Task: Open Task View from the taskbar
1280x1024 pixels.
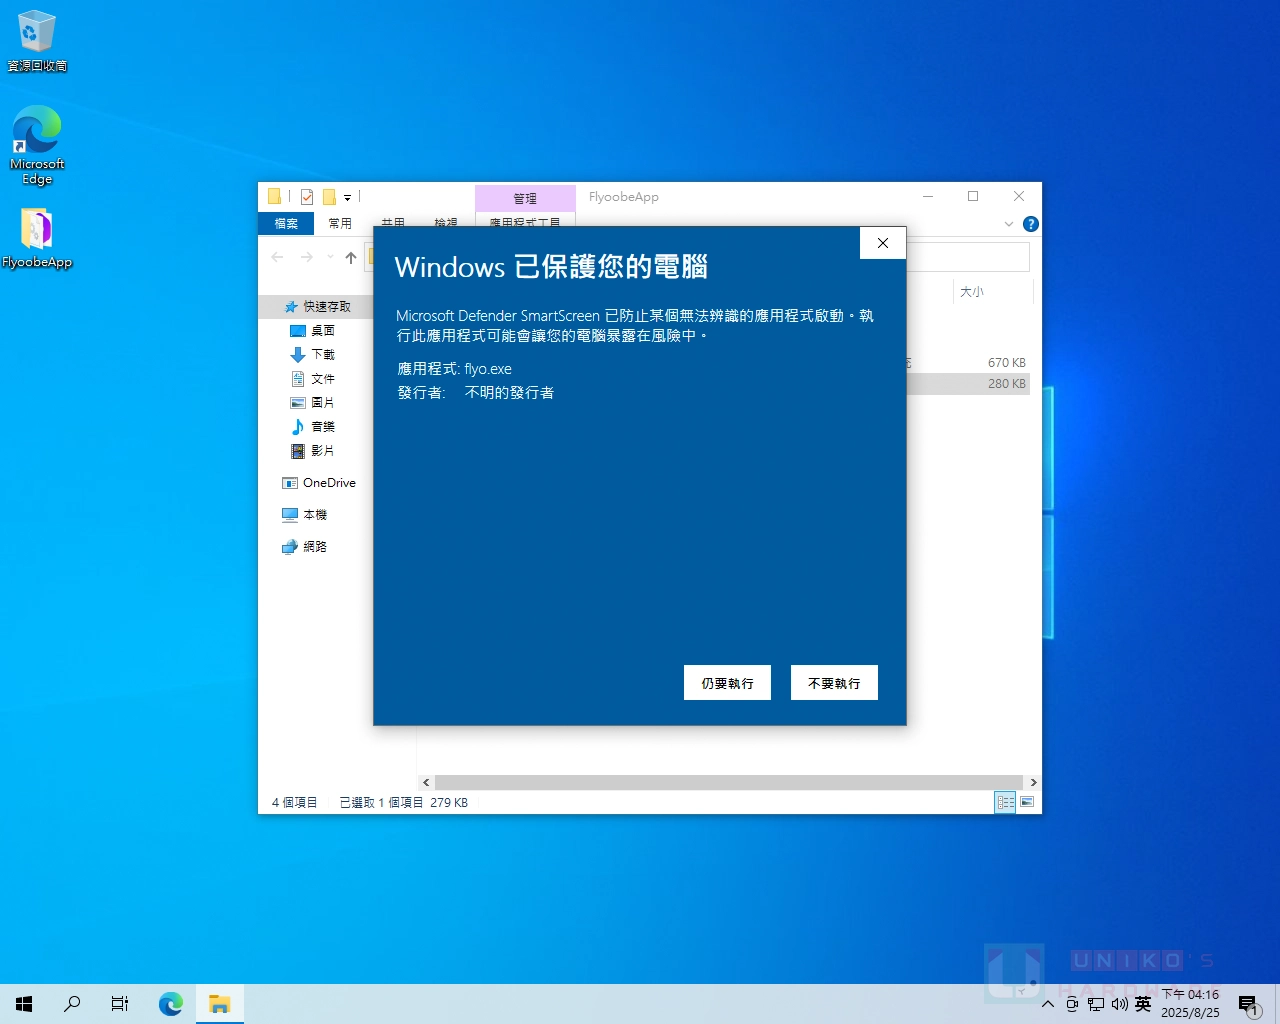Action: [x=120, y=1004]
